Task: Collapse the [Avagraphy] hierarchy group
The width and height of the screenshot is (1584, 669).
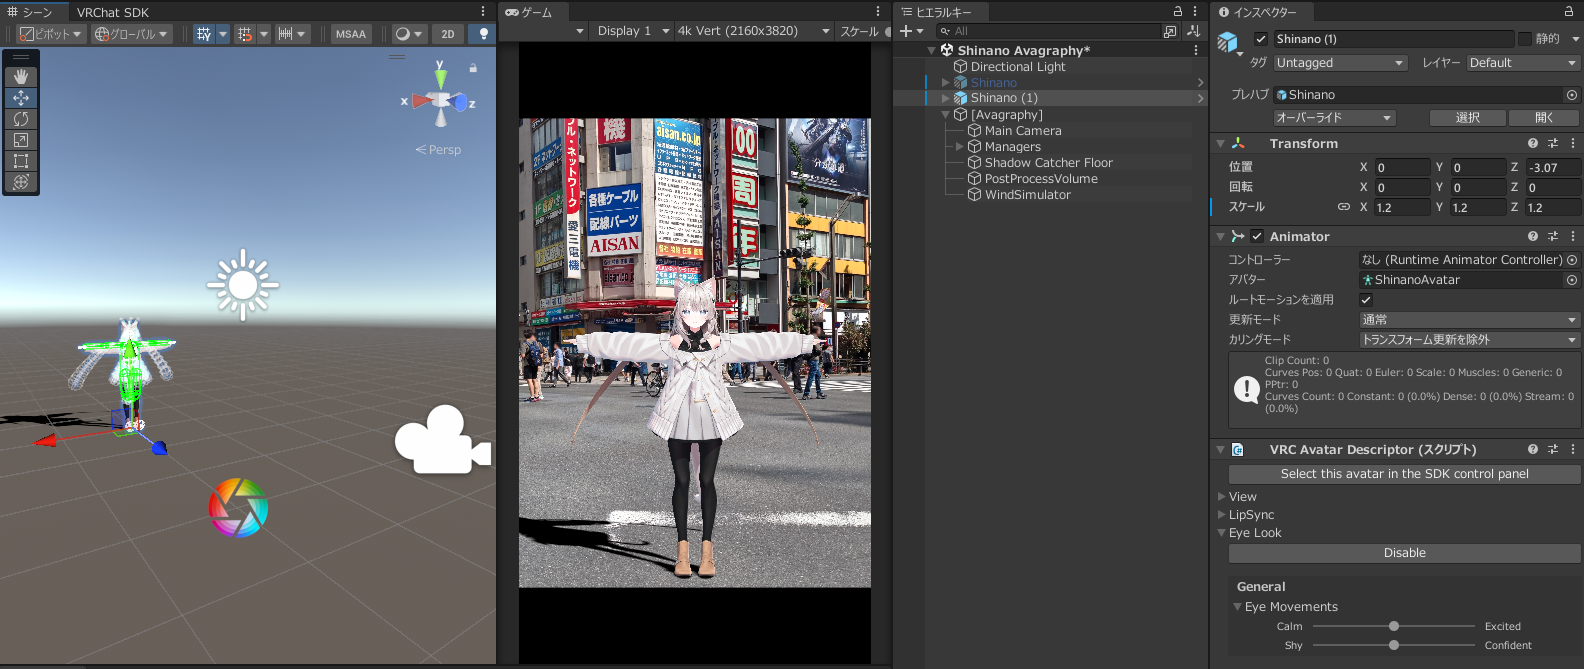Action: (x=946, y=115)
